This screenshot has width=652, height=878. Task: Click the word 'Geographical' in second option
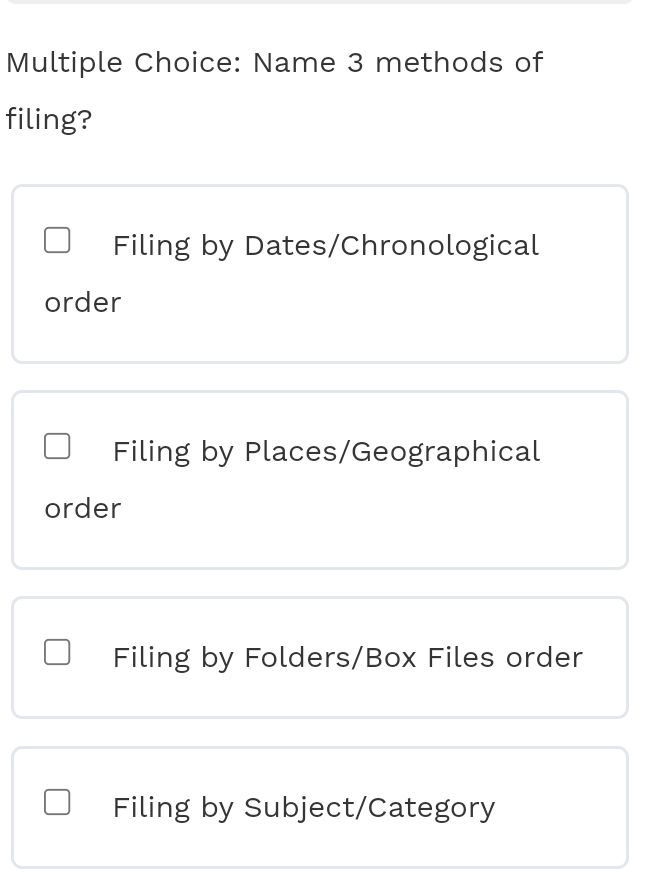click(x=446, y=452)
